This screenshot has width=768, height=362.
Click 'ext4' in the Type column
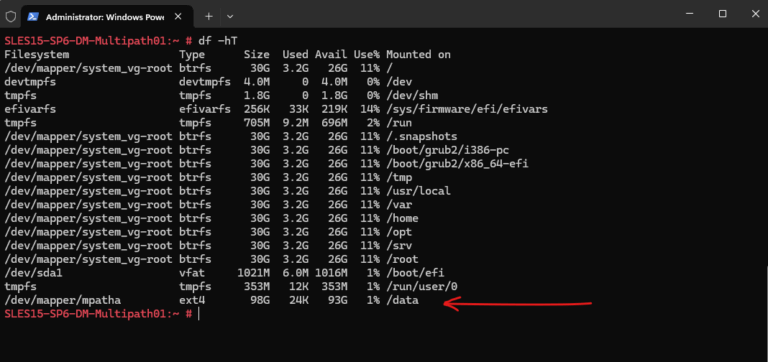[192, 300]
